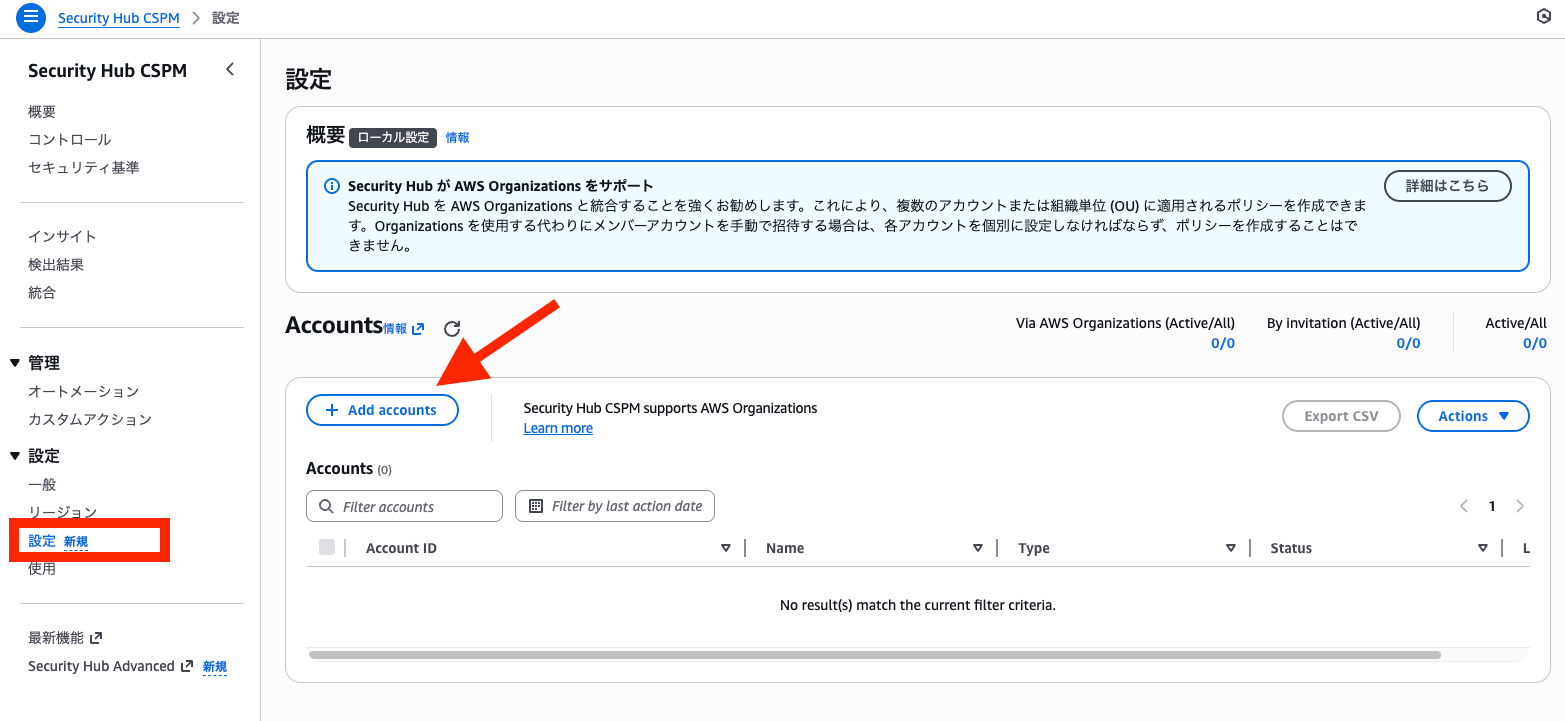The width and height of the screenshot is (1565, 721).
Task: Open the Learn more link
Action: [558, 428]
